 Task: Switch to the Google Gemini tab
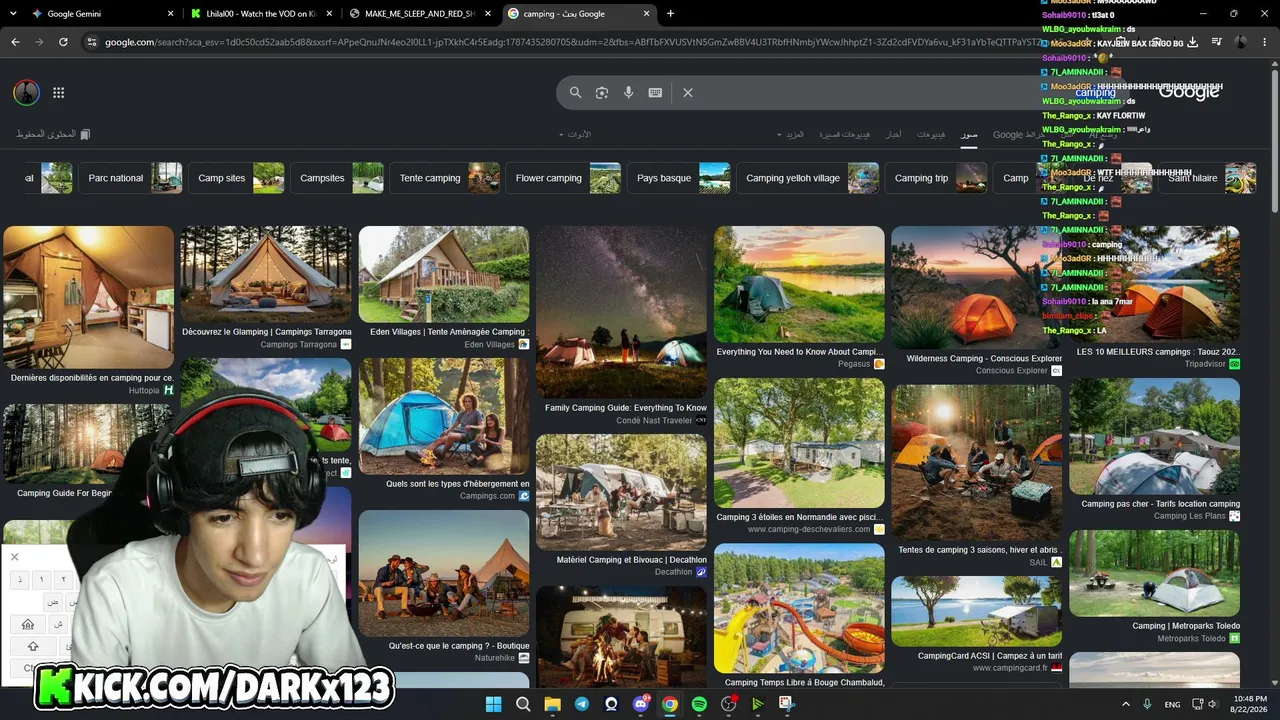[103, 14]
